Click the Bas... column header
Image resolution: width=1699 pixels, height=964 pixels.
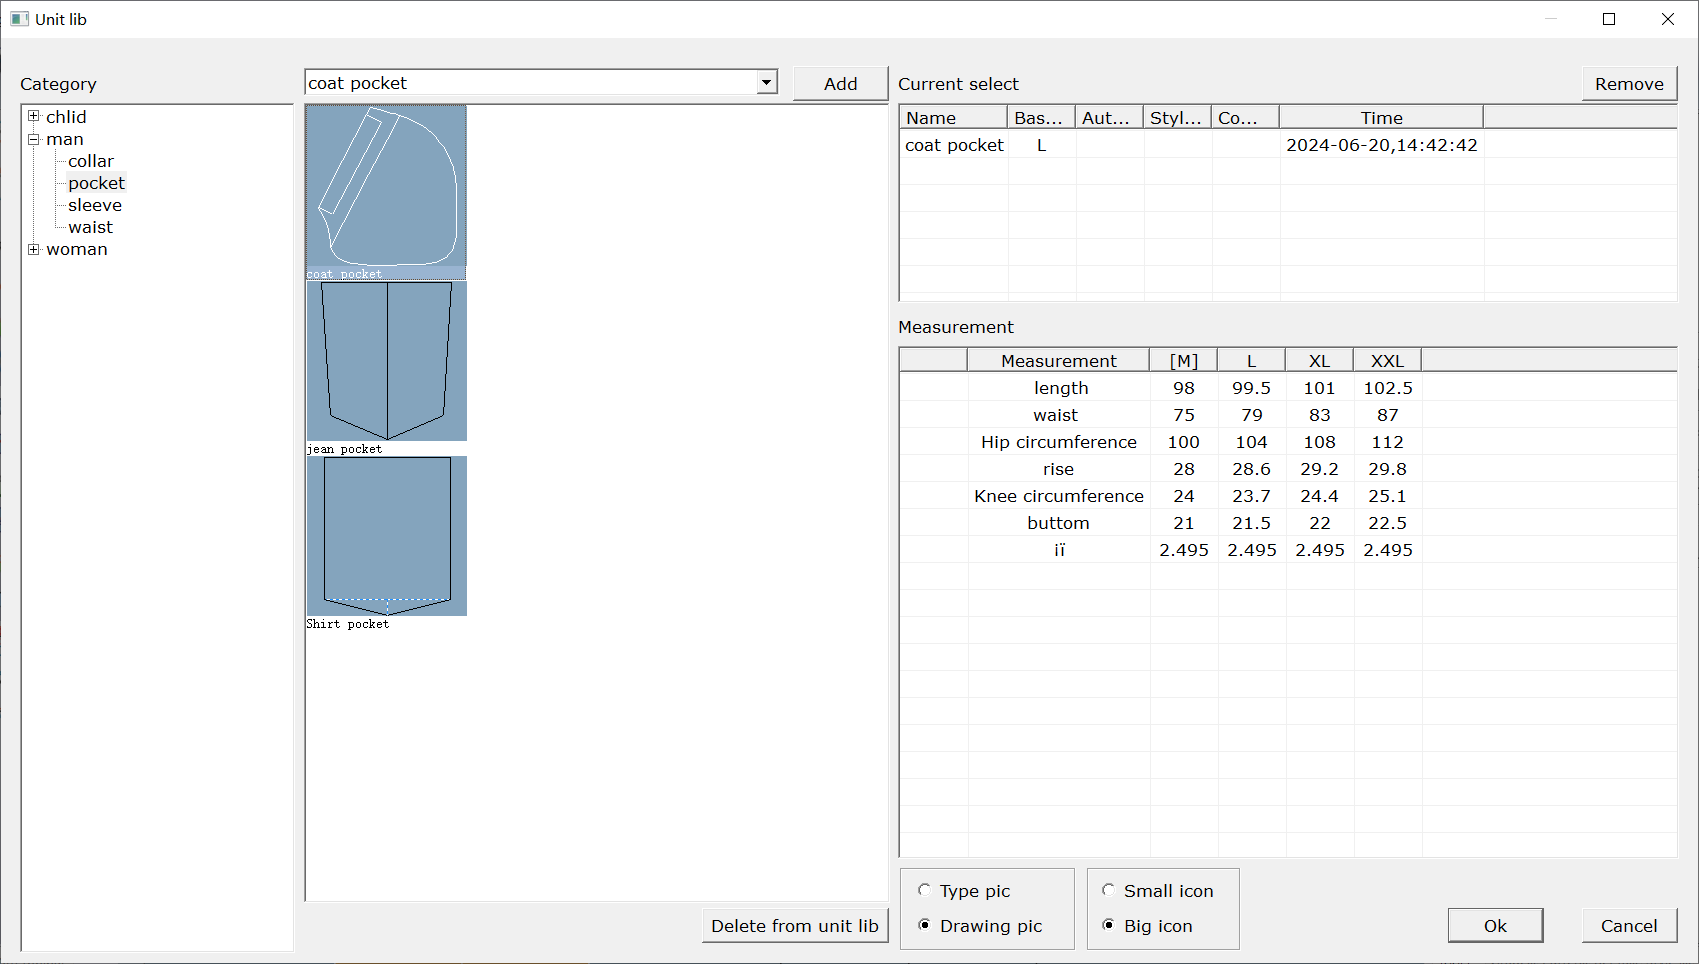(1041, 118)
